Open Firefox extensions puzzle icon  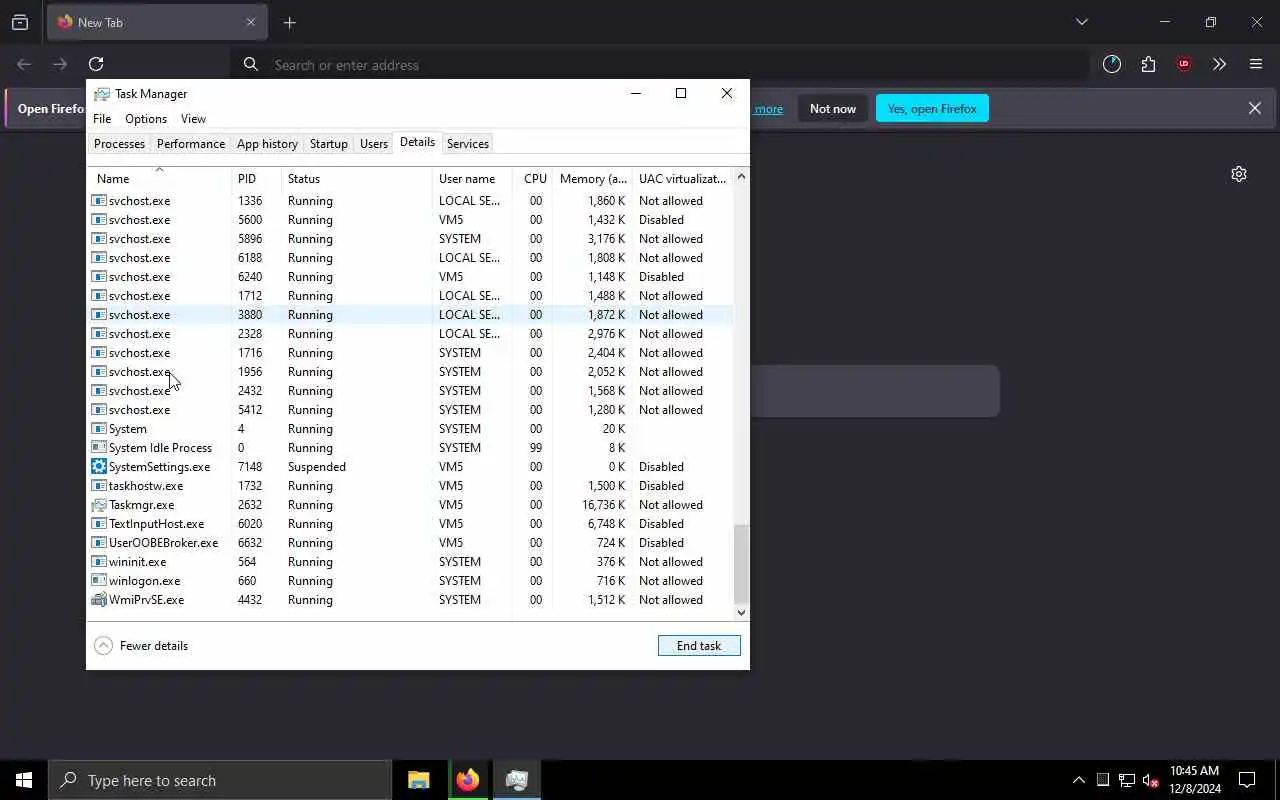point(1148,64)
